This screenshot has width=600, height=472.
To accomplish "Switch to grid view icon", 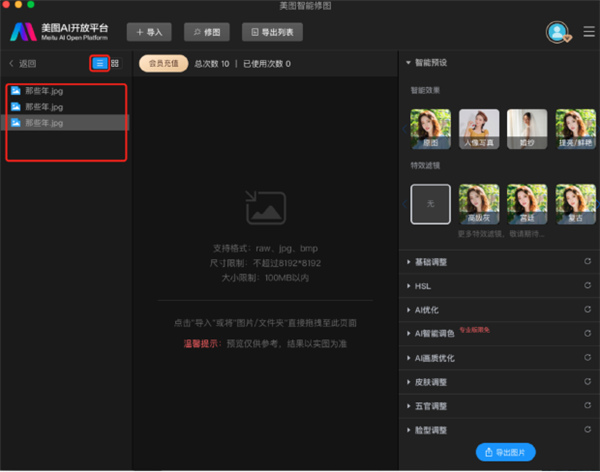I will pyautogui.click(x=115, y=63).
